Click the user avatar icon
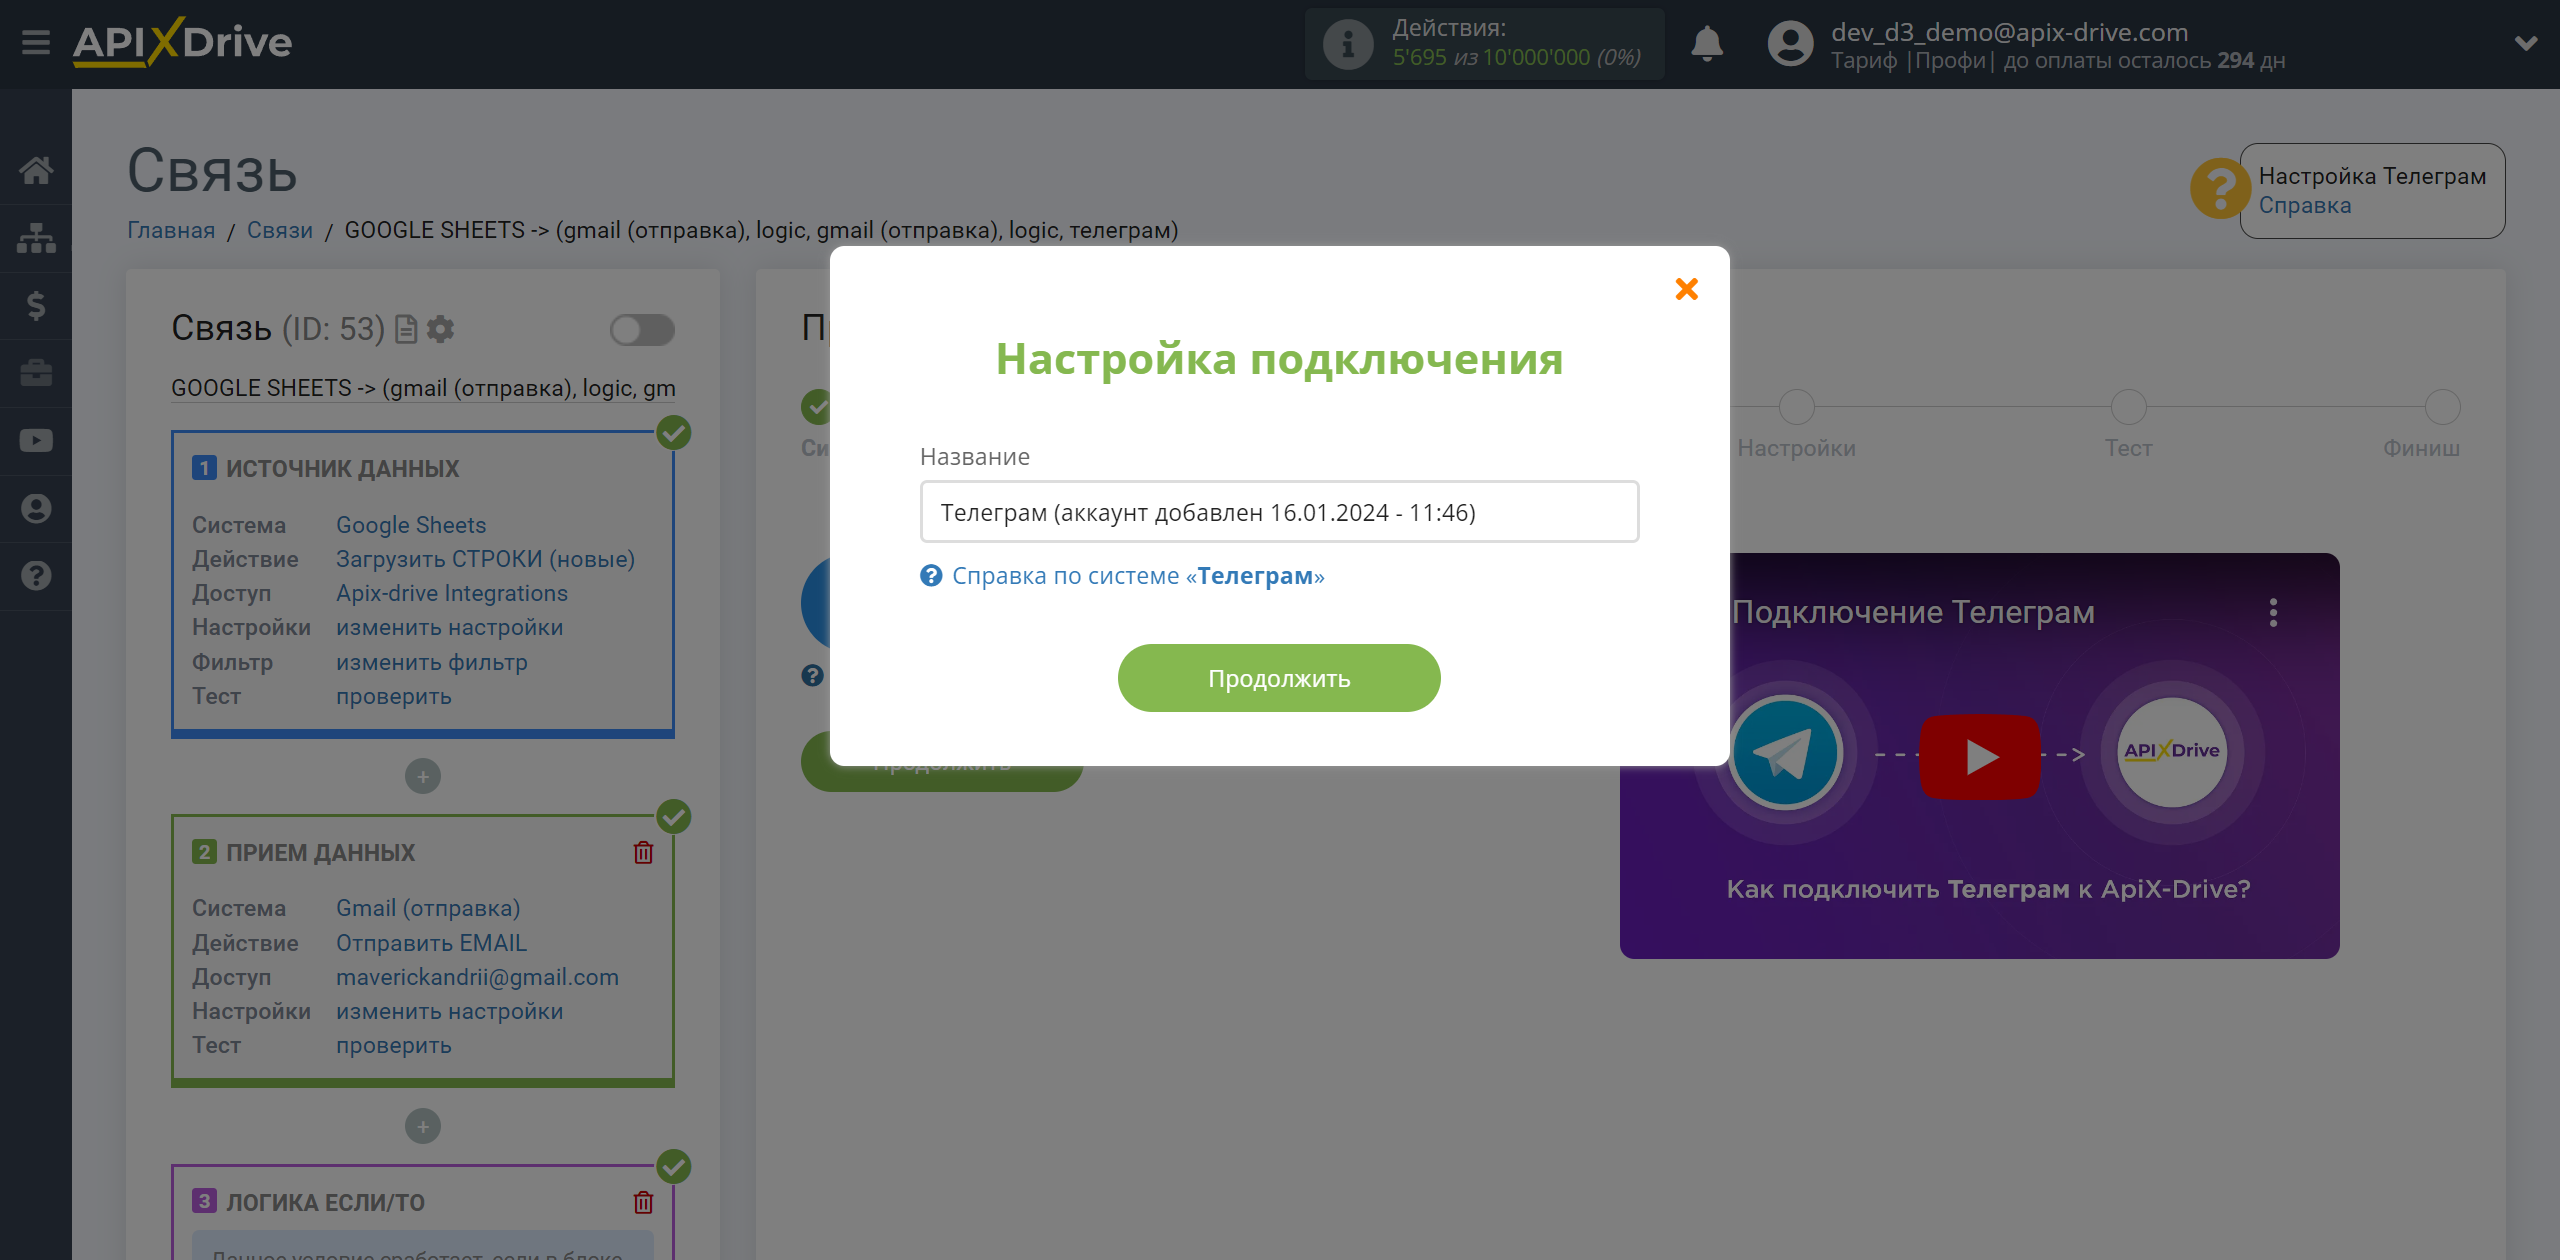Screen dimensions: 2560x1260 coord(1790,44)
